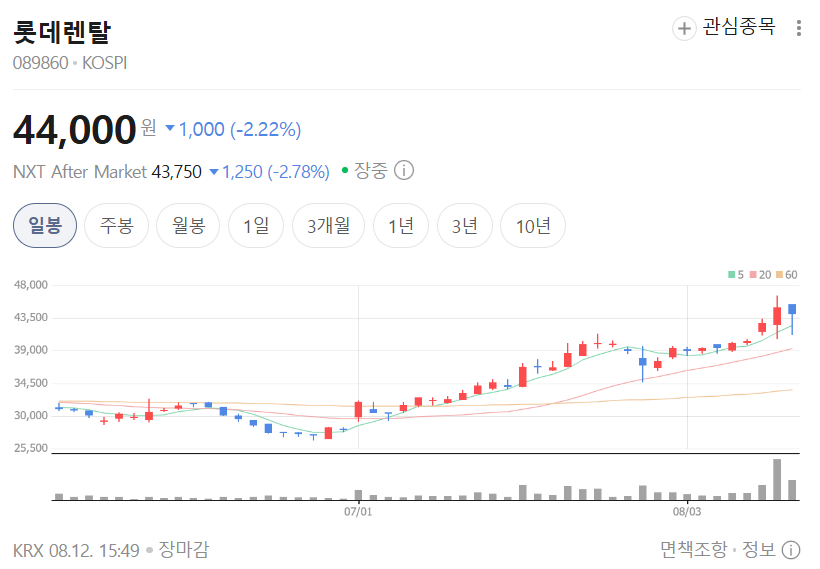Select the 1일 range tab
Screen dimensions: 820x569
click(256, 225)
